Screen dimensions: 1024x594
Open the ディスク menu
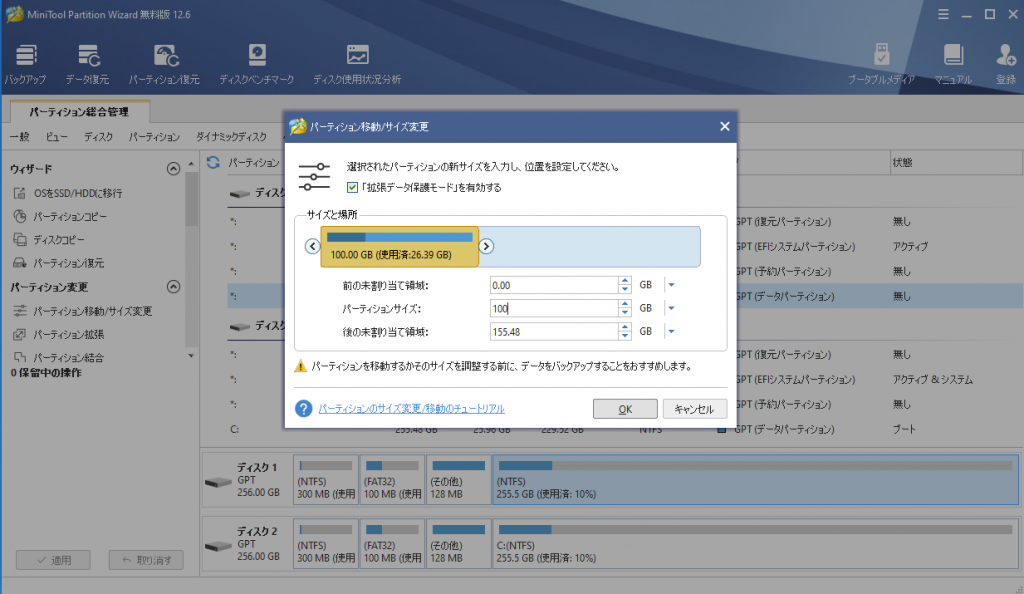tap(98, 136)
